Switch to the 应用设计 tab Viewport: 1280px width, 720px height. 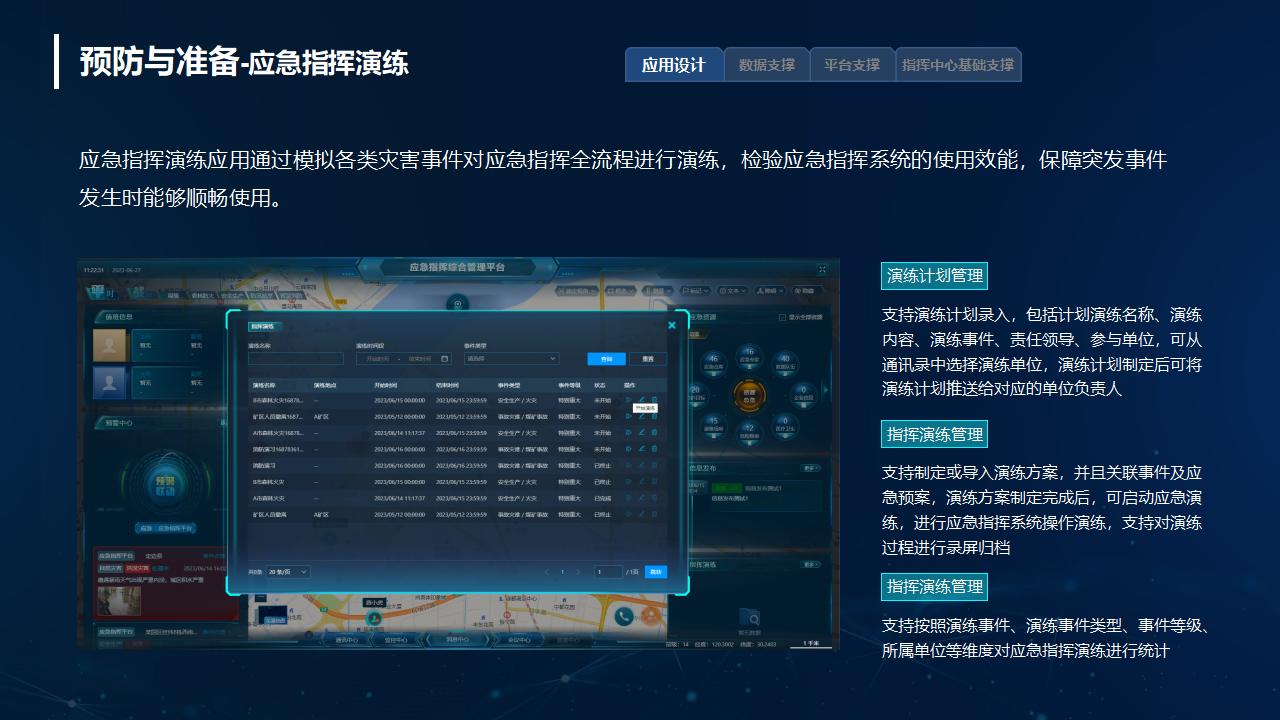pyautogui.click(x=674, y=65)
